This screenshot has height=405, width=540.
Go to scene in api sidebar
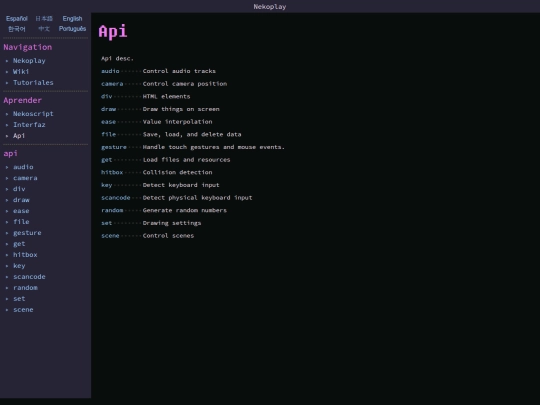tap(23, 310)
